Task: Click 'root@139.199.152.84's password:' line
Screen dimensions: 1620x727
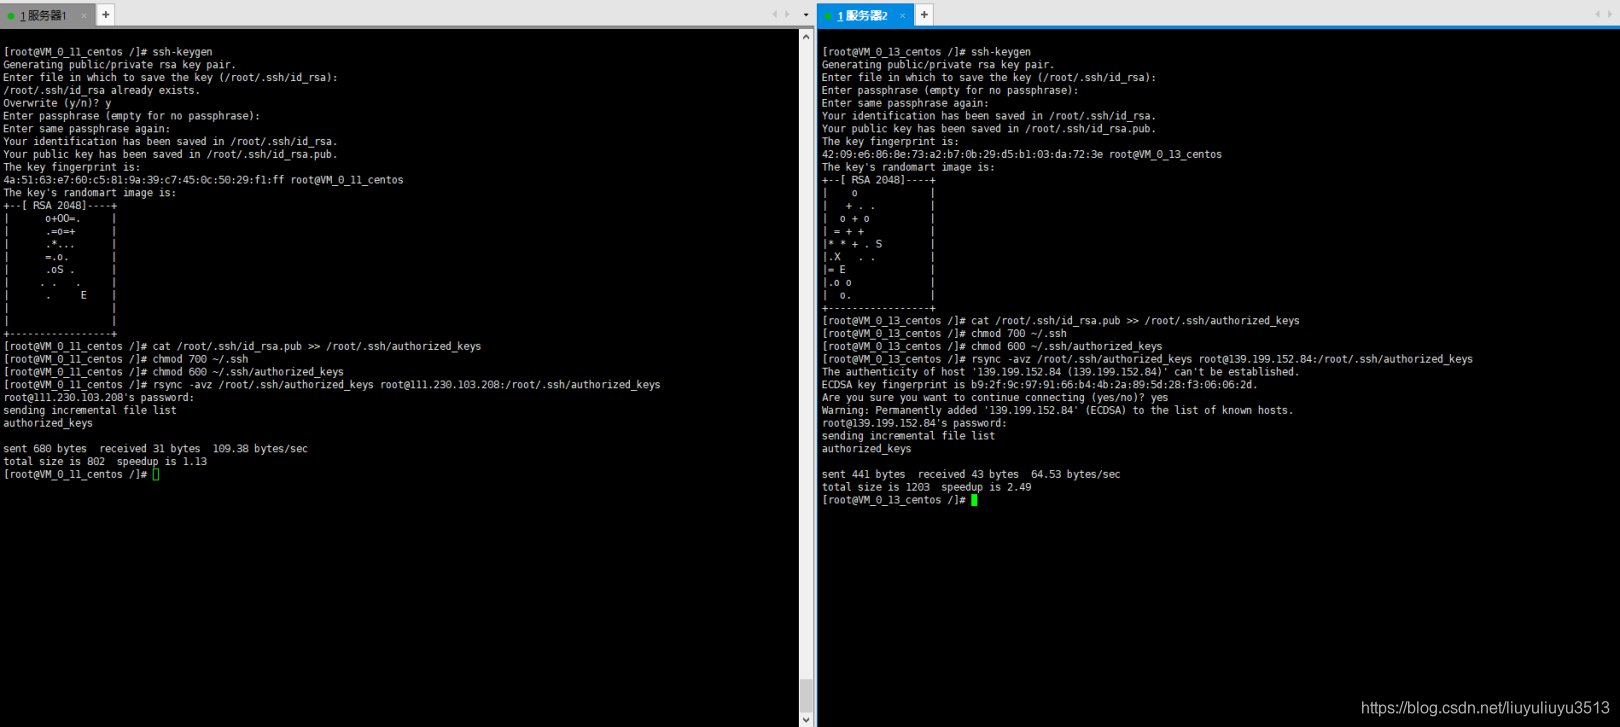Action: [x=914, y=424]
